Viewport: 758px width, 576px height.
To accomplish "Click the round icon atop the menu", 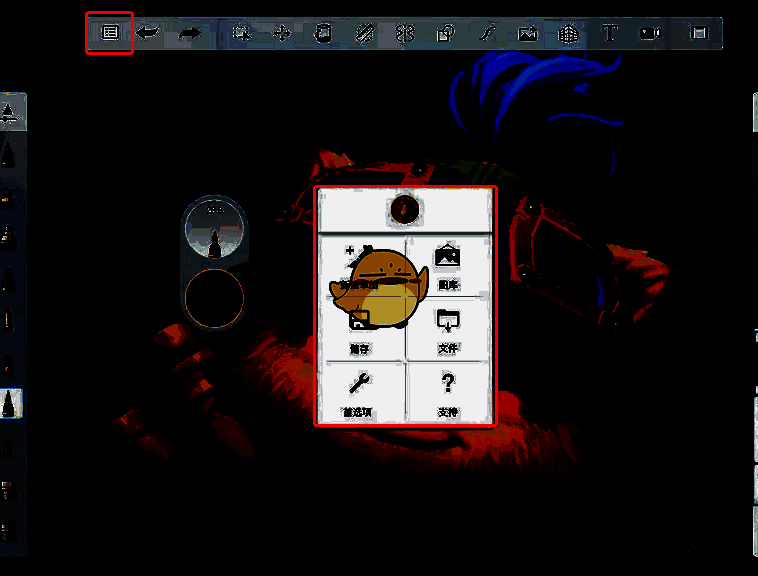I will 404,210.
